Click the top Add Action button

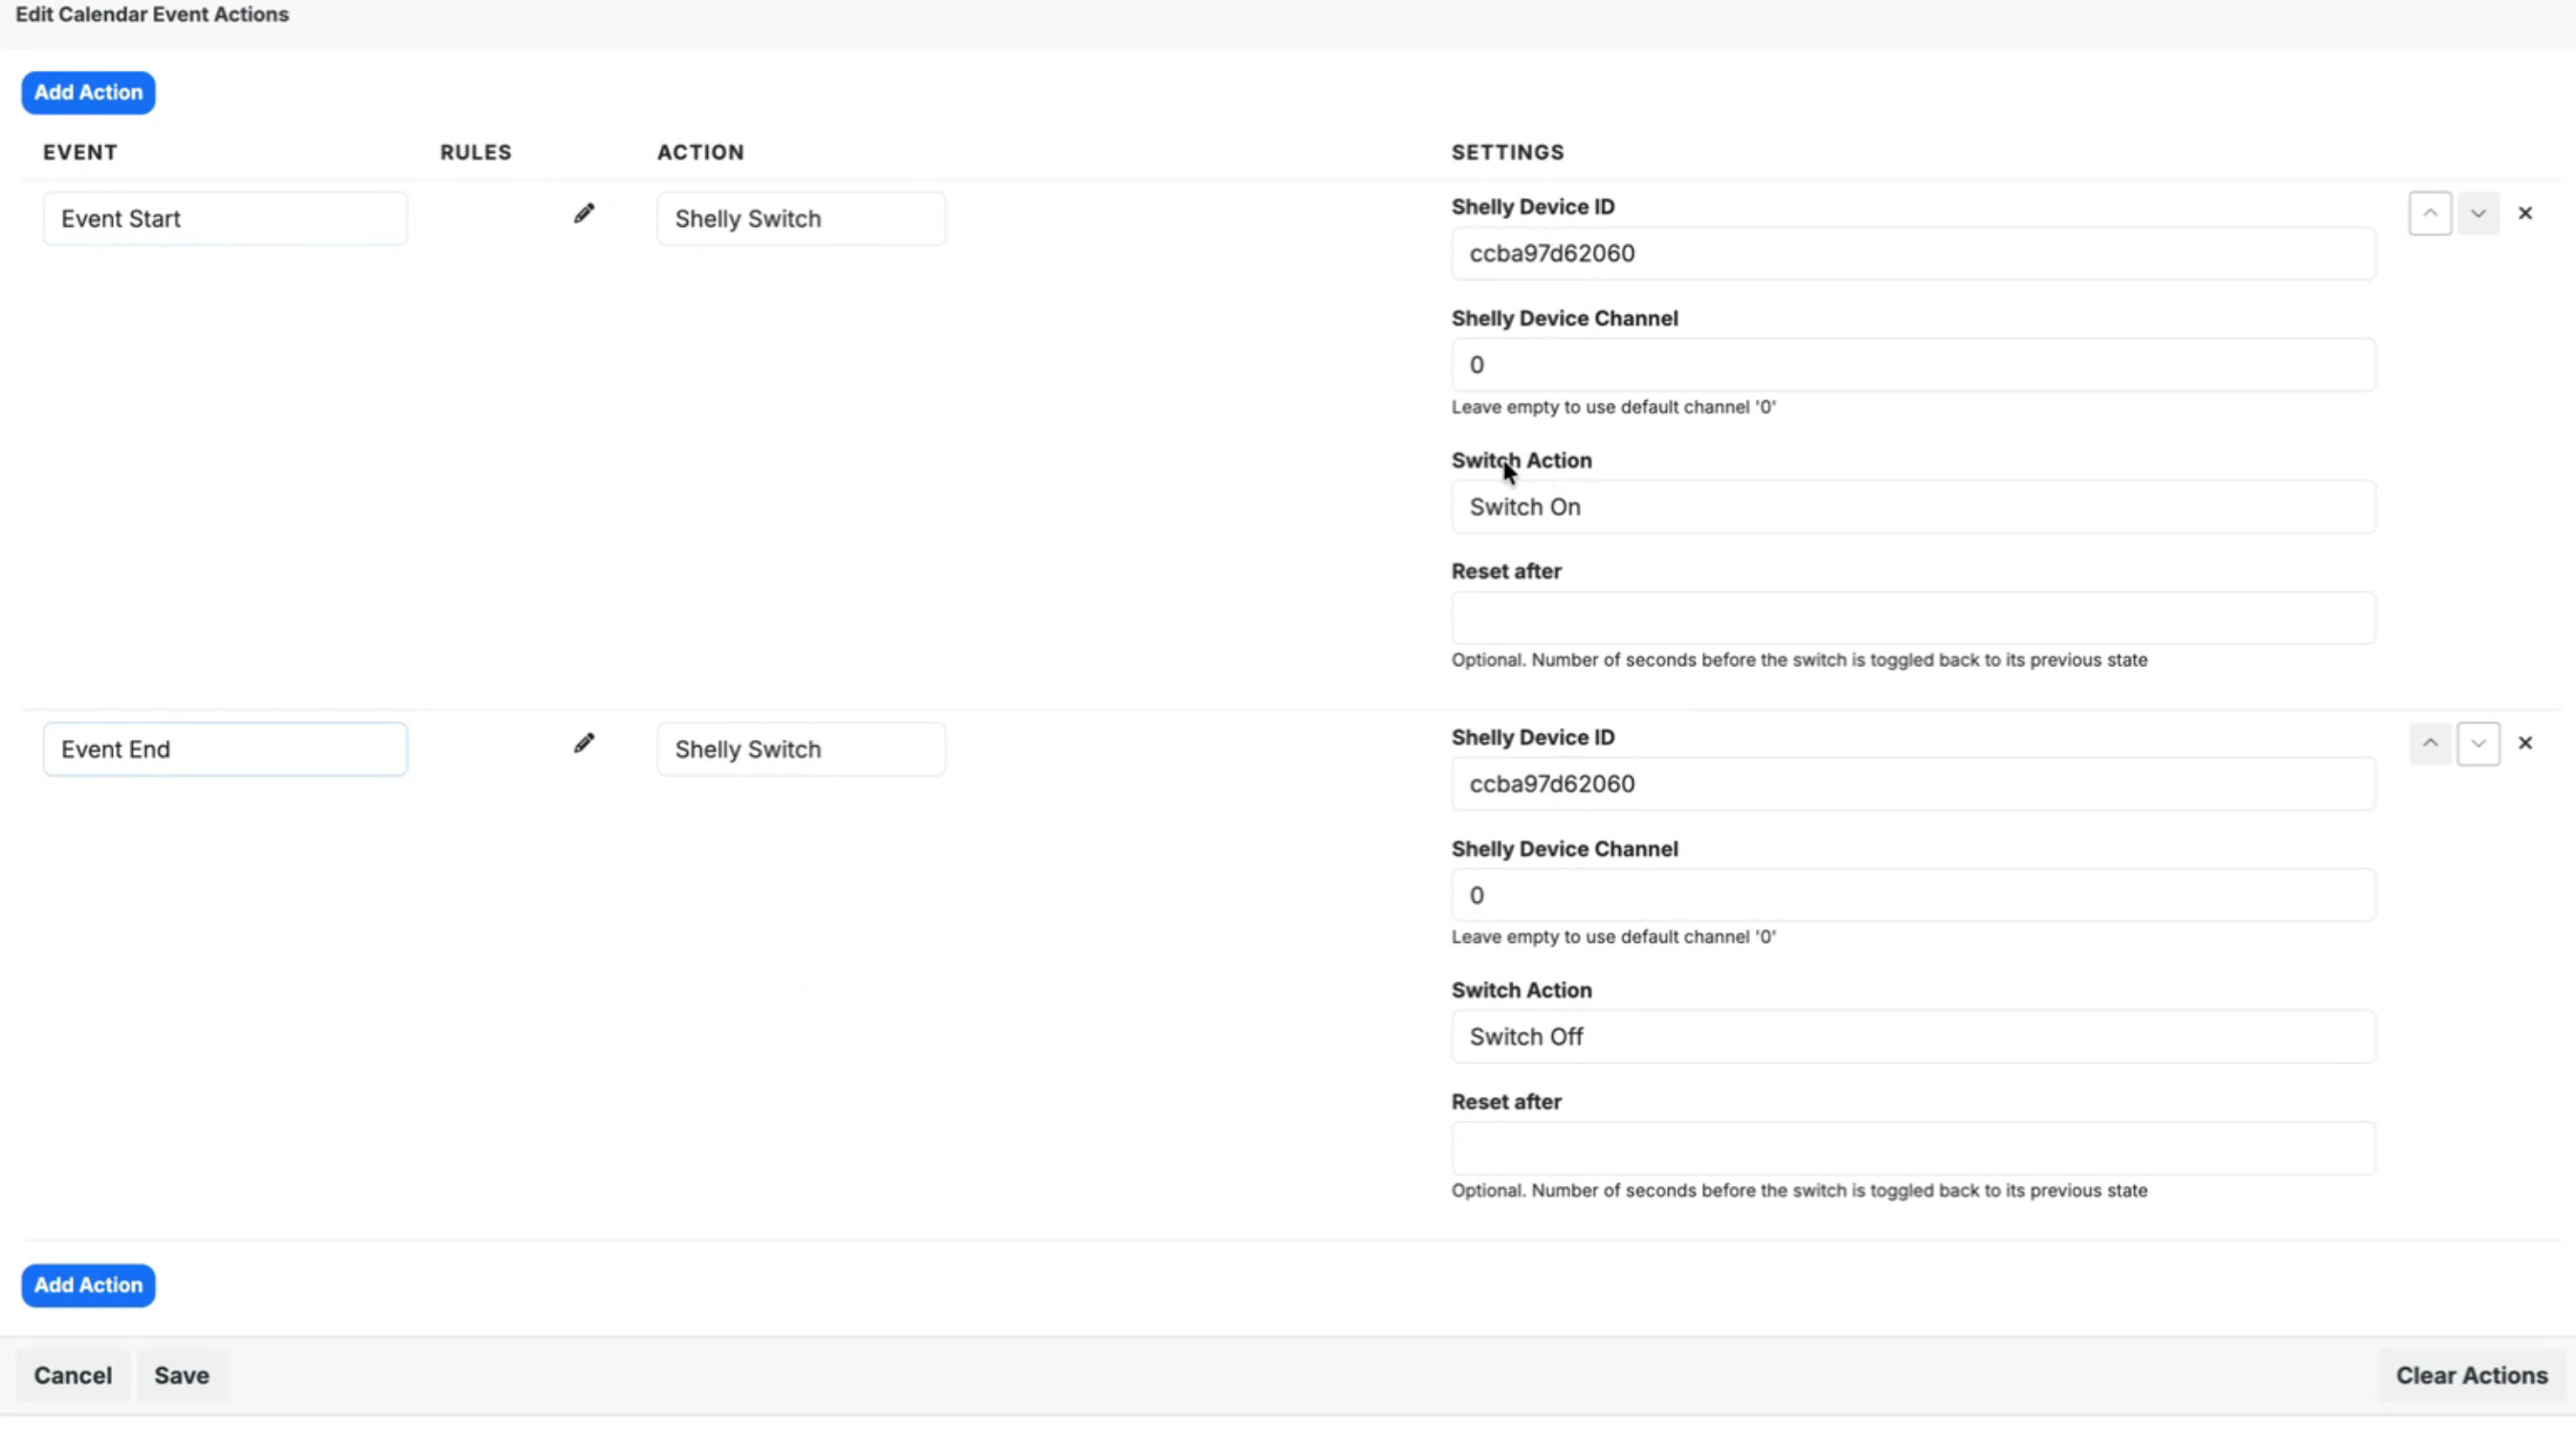tap(88, 92)
